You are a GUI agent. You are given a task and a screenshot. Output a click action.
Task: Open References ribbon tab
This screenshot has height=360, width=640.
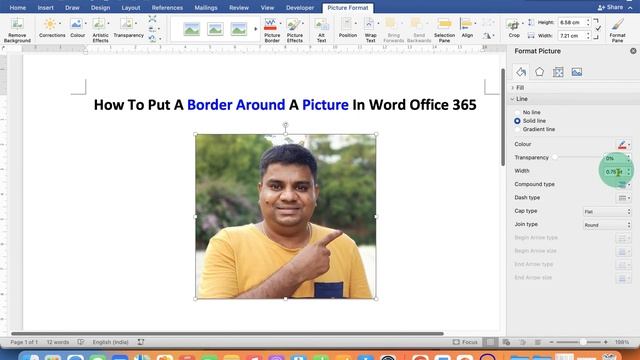click(x=167, y=8)
